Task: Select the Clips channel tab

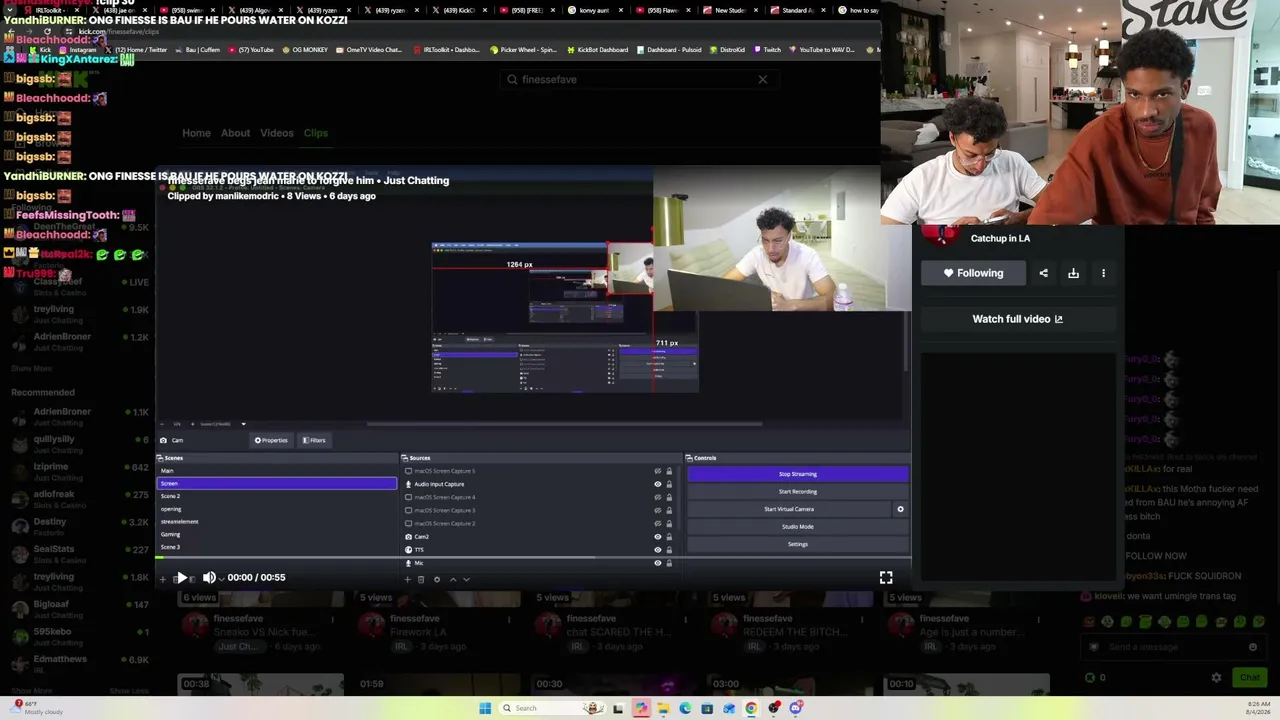Action: (x=316, y=133)
